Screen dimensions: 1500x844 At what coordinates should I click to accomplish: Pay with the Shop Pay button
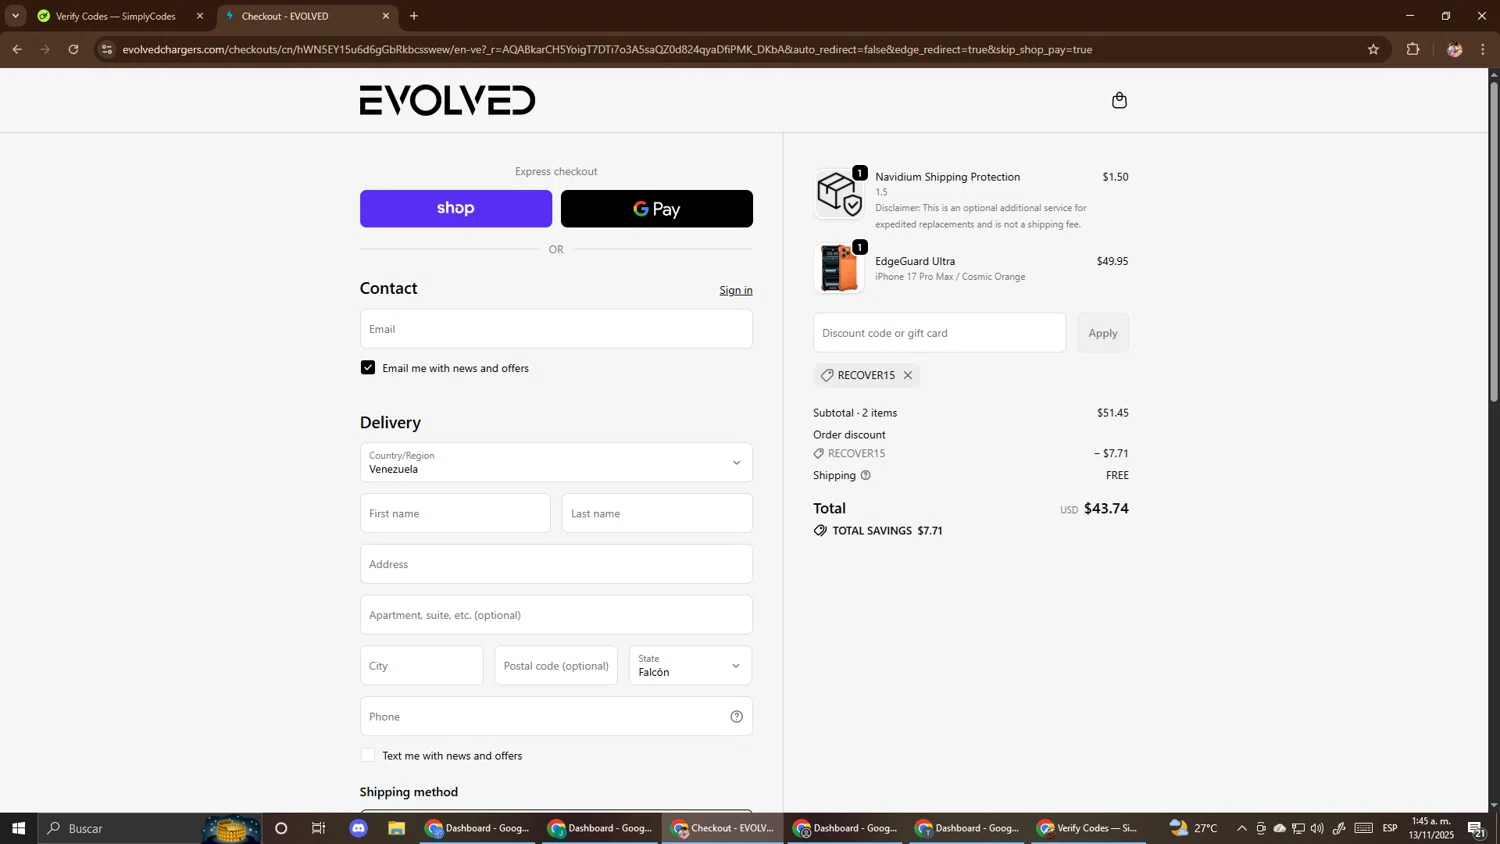(x=456, y=209)
